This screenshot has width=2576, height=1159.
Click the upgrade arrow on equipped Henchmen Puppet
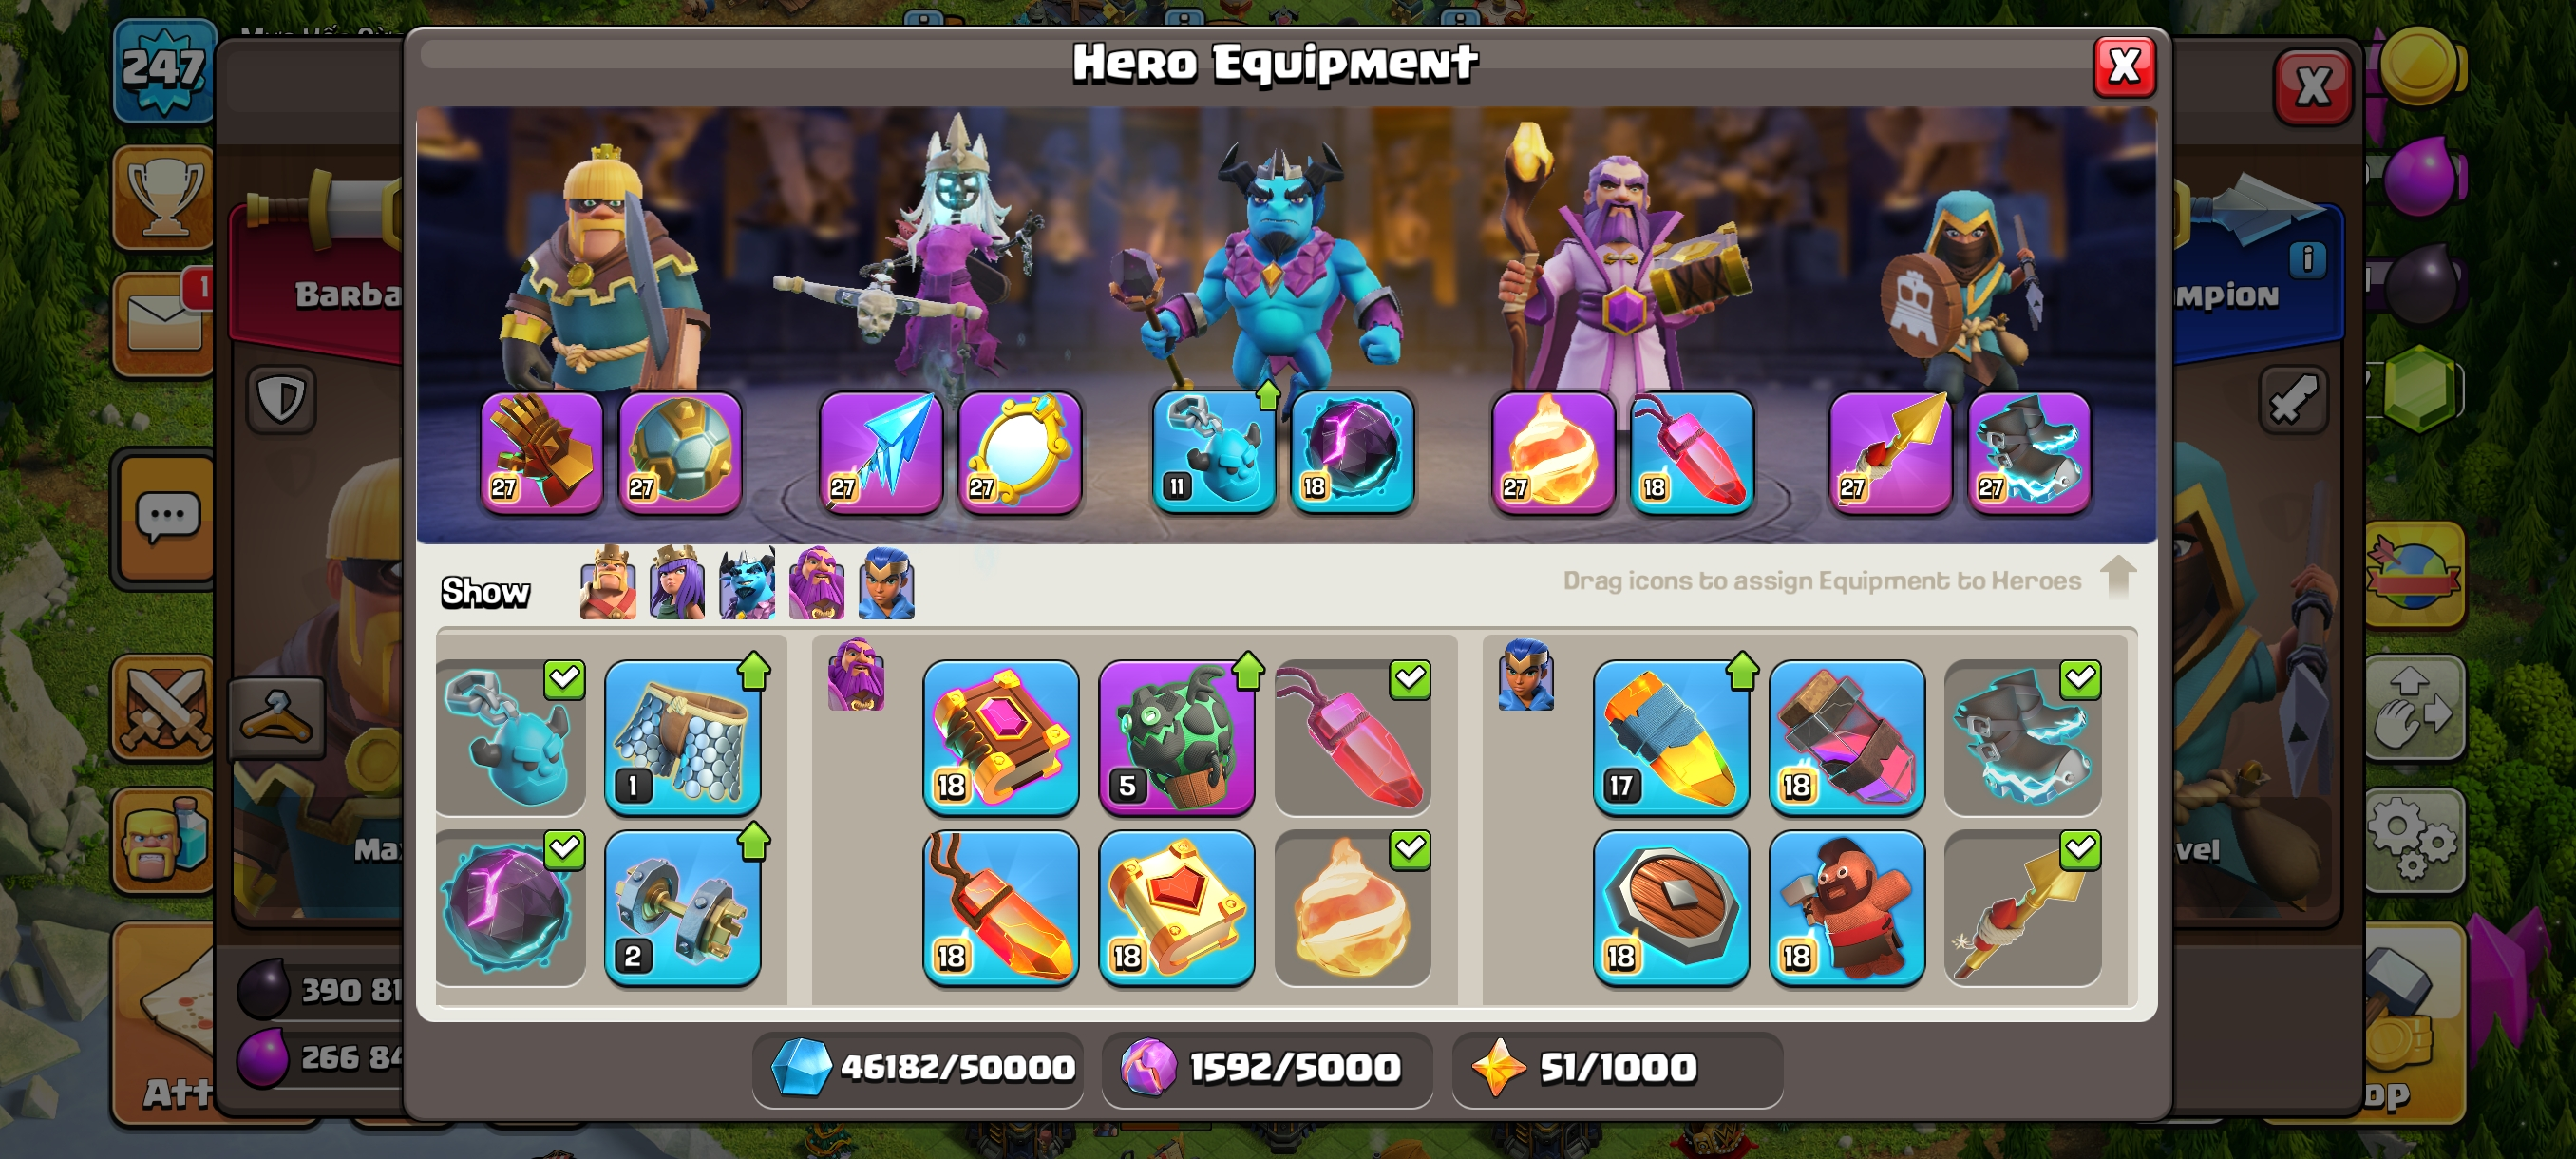(x=1268, y=395)
